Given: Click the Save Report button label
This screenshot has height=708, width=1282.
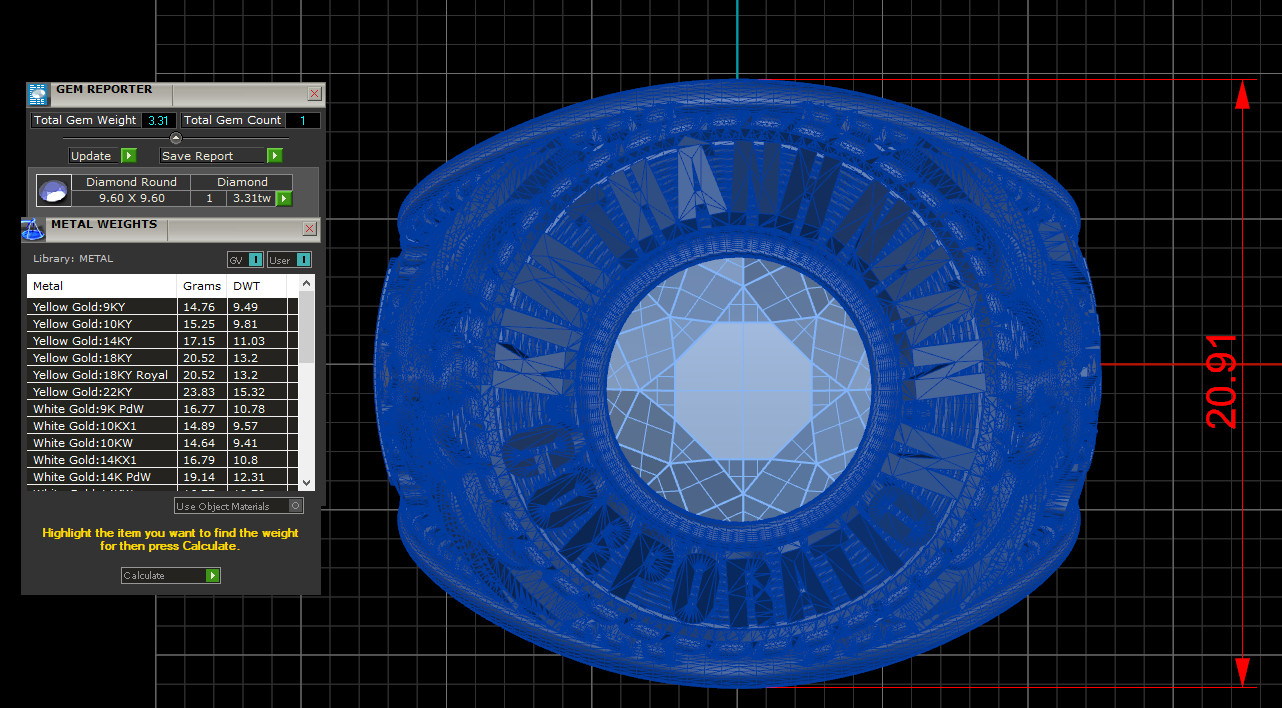Looking at the screenshot, I should [197, 156].
